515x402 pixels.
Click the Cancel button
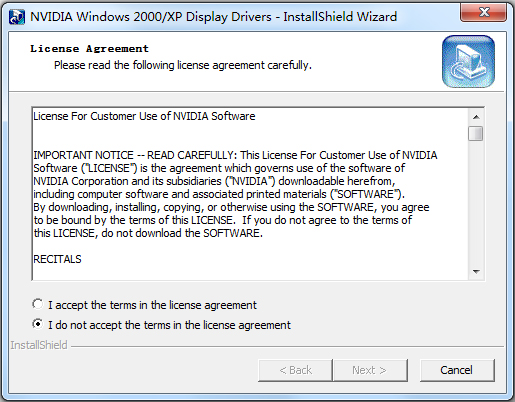pos(457,370)
